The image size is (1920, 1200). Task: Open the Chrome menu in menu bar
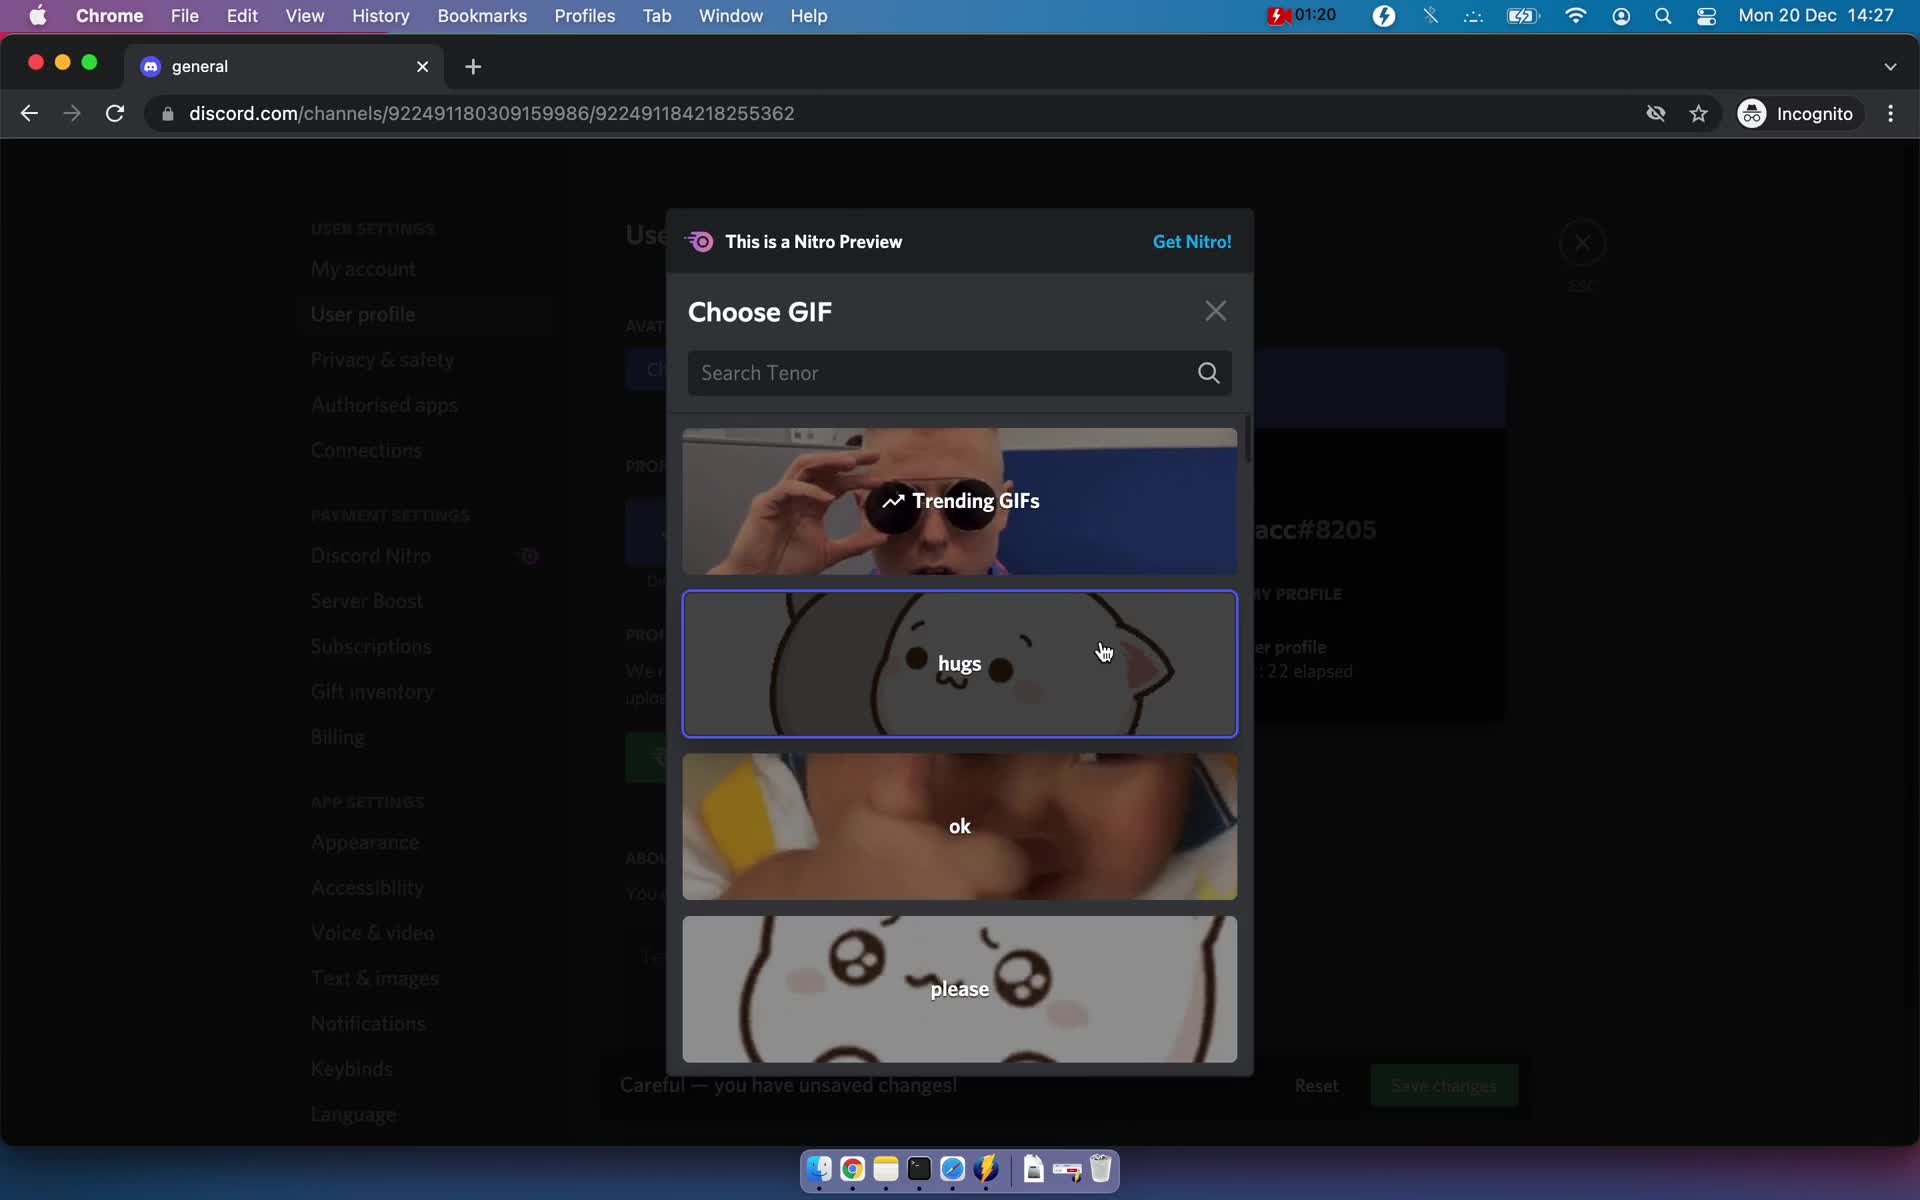109,16
